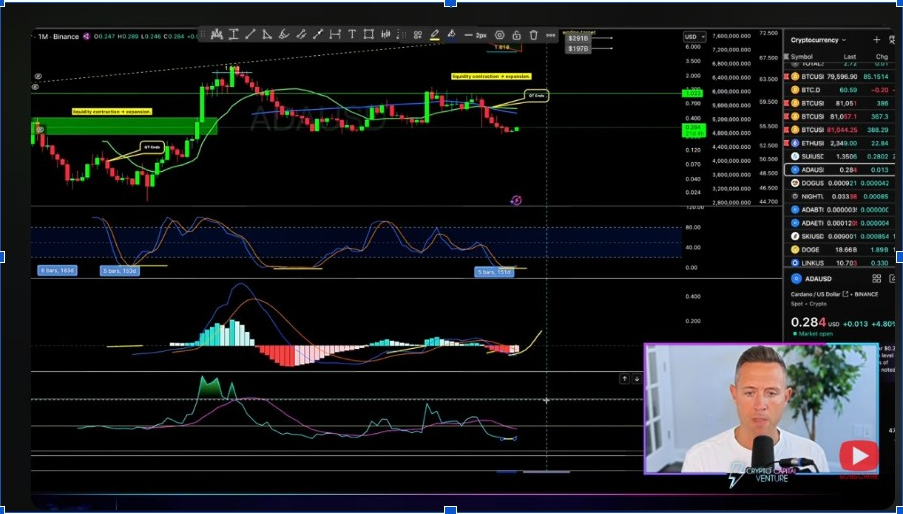Click purple replay circle icon on chart

click(516, 200)
